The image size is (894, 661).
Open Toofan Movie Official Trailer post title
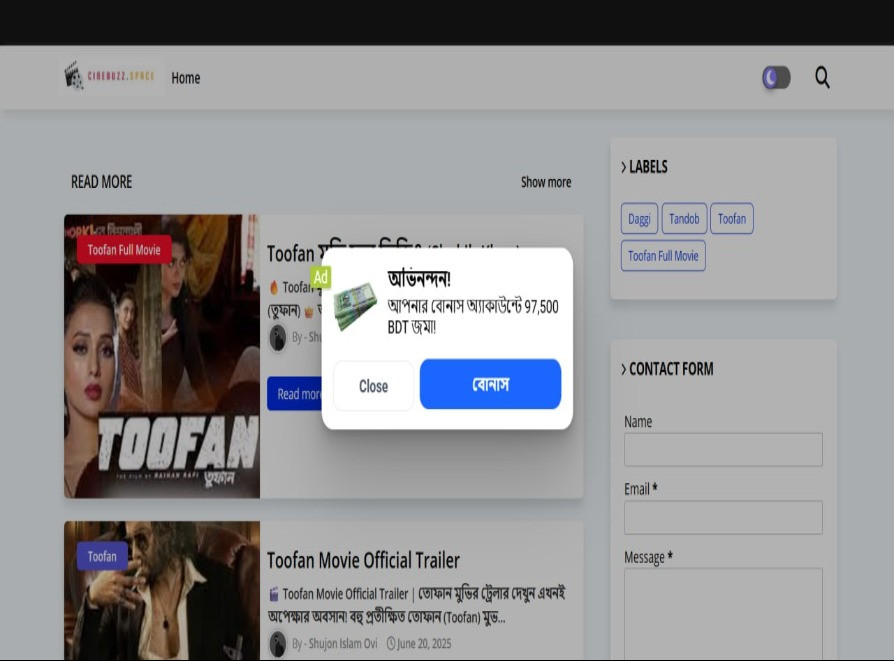pyautogui.click(x=363, y=560)
